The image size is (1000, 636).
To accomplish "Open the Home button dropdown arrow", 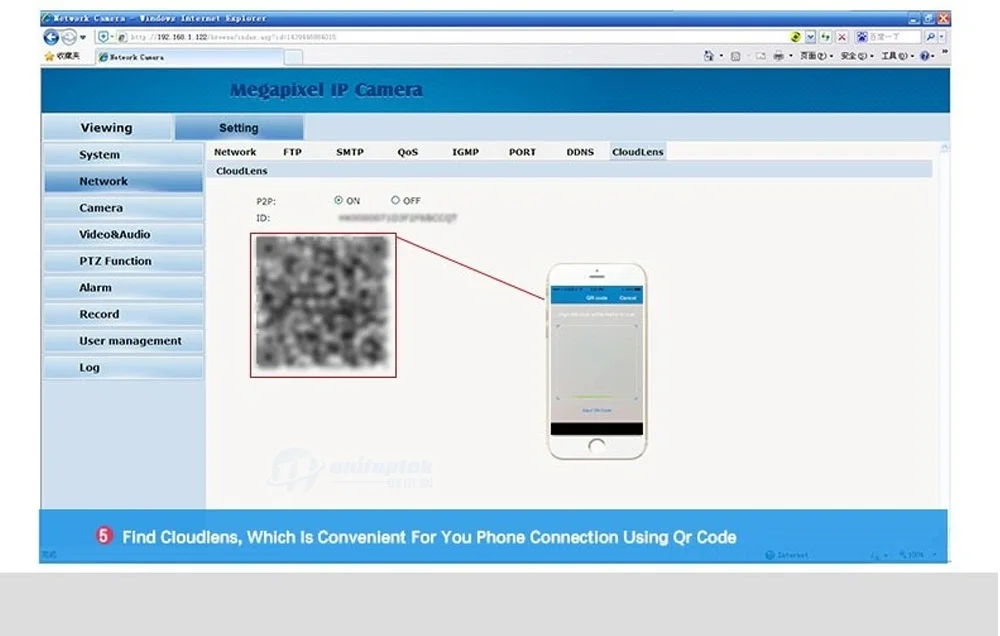I will 721,56.
